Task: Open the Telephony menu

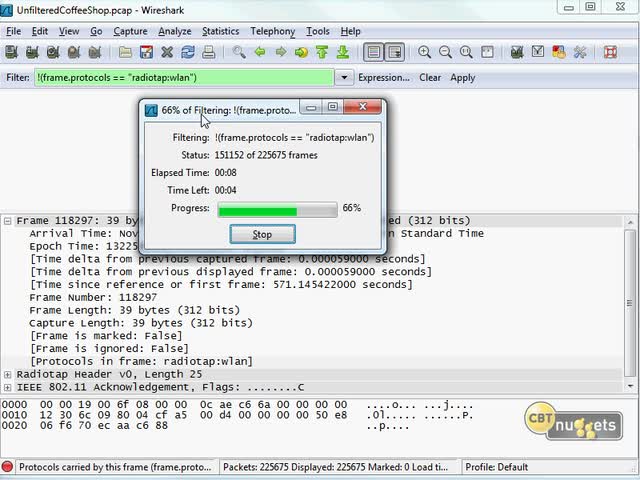Action: (273, 31)
